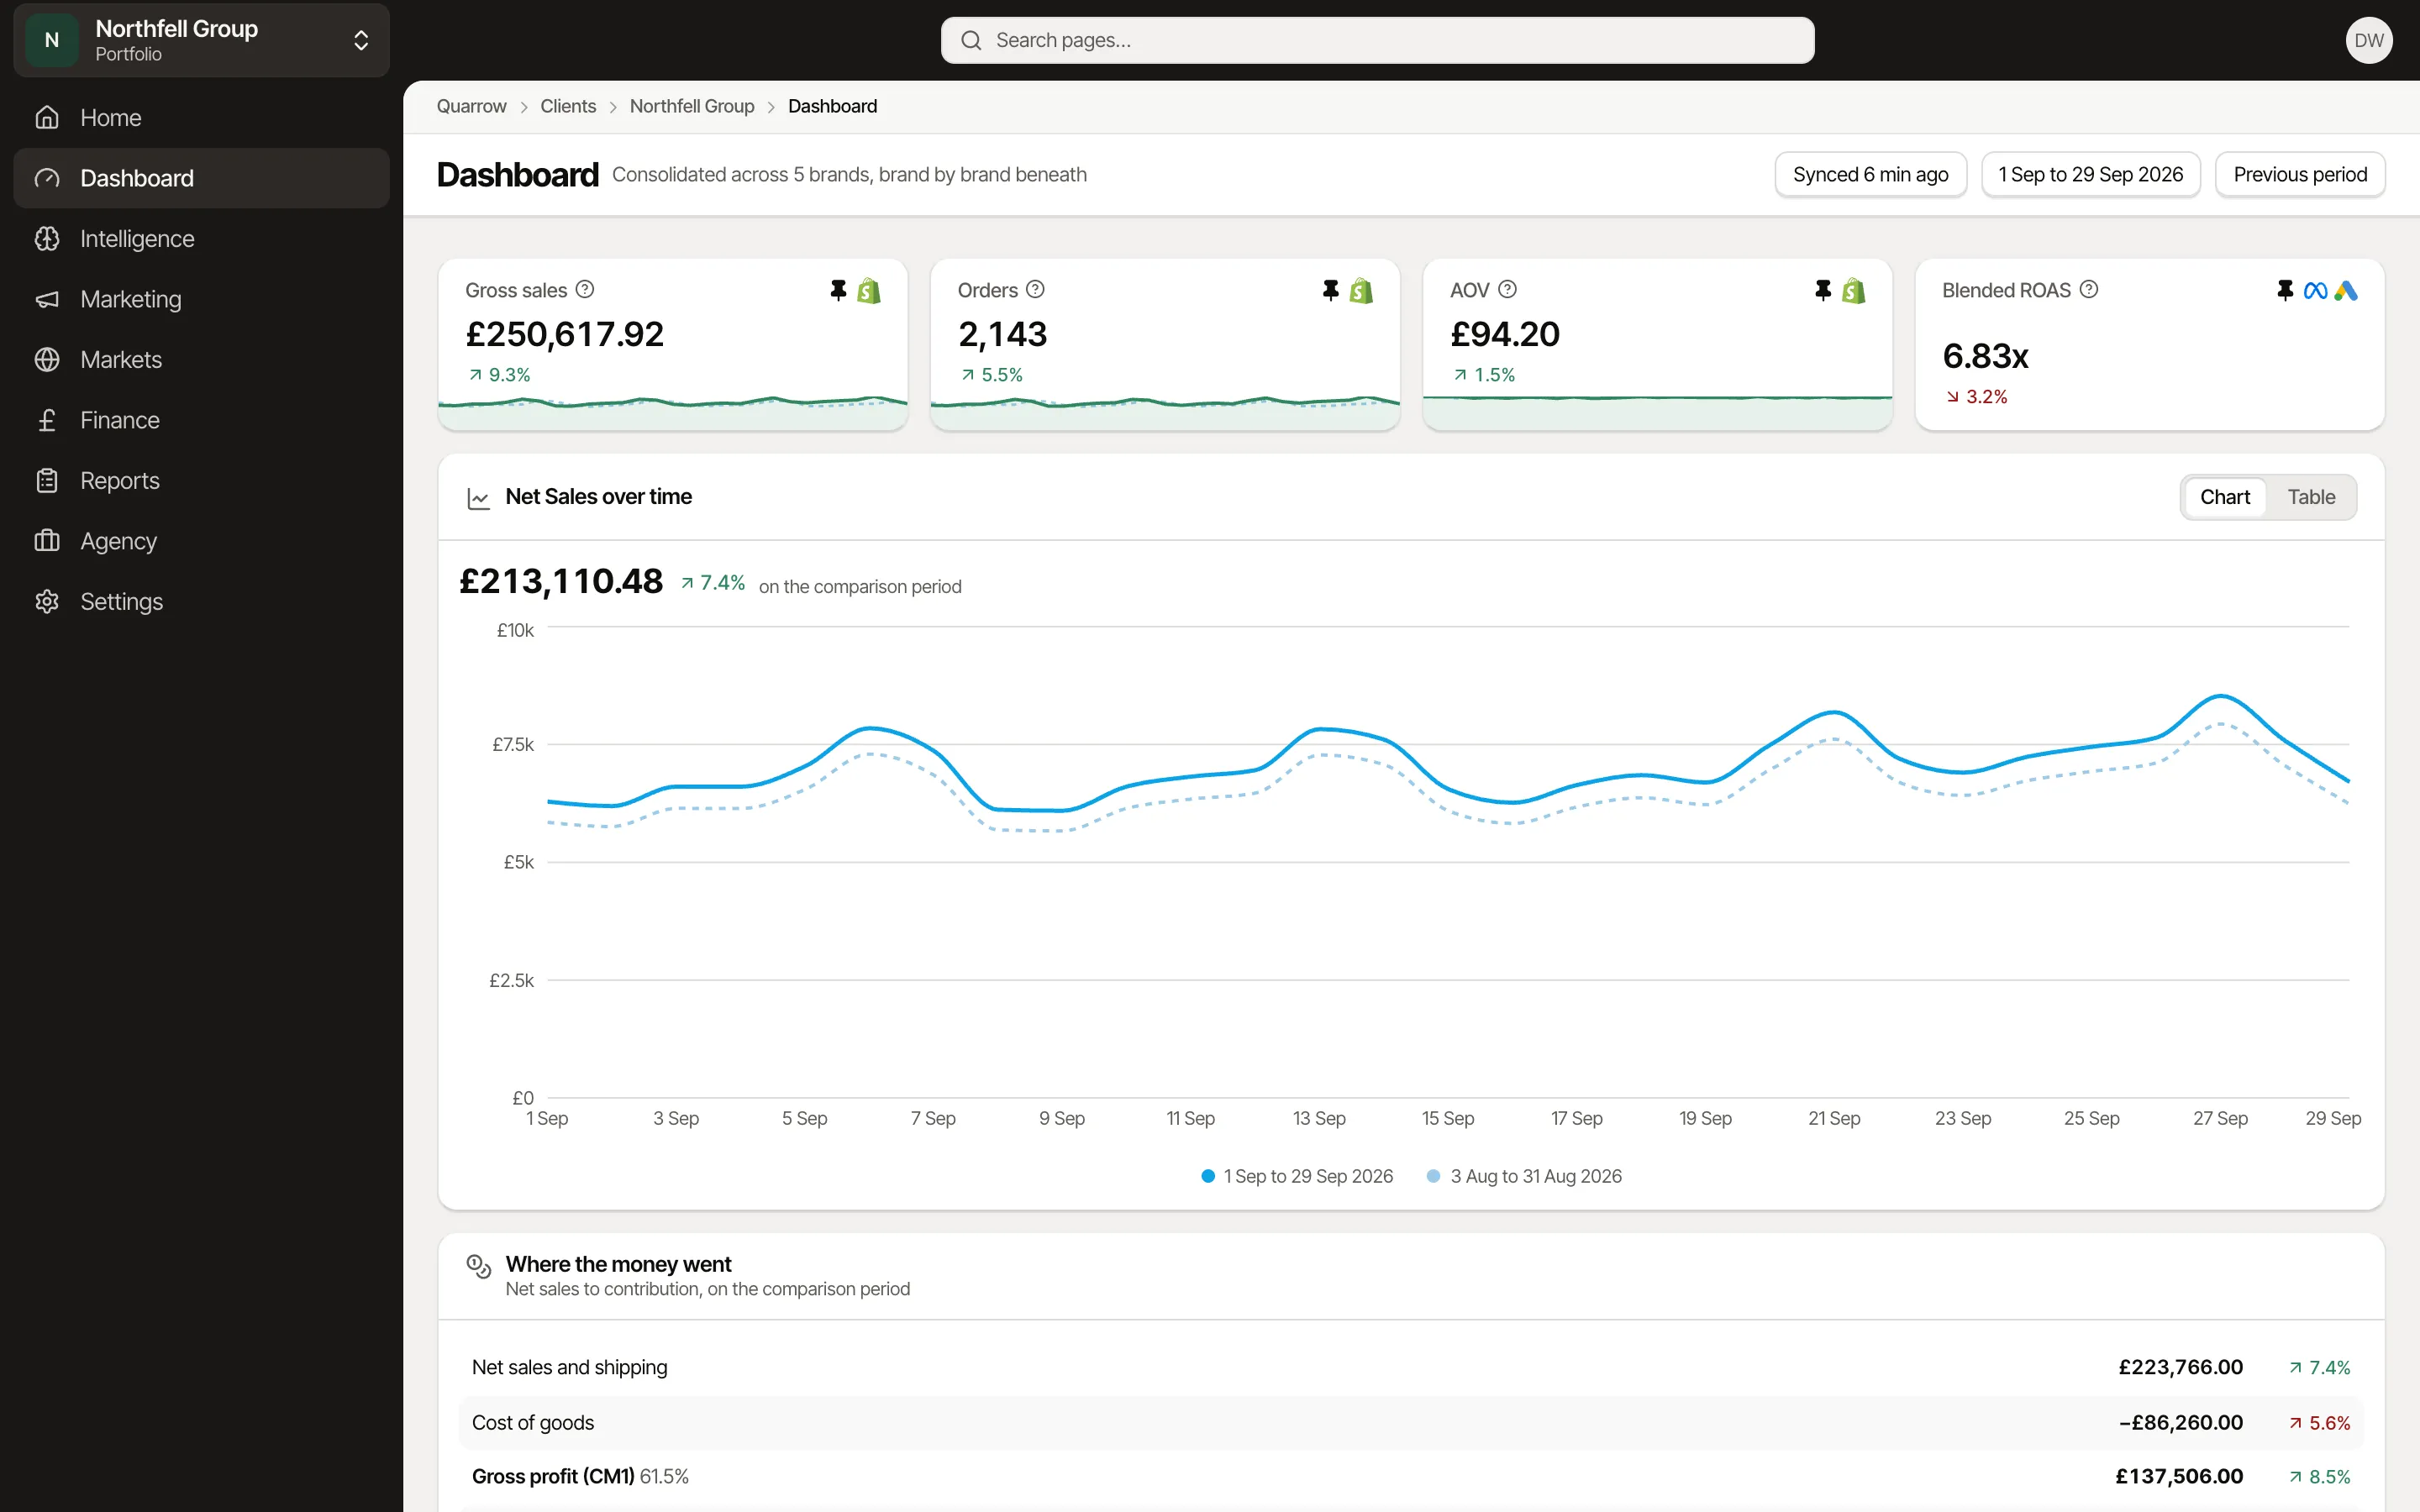The image size is (2420, 1512).
Task: Click the Shopify icon on Orders card
Action: click(x=1361, y=290)
